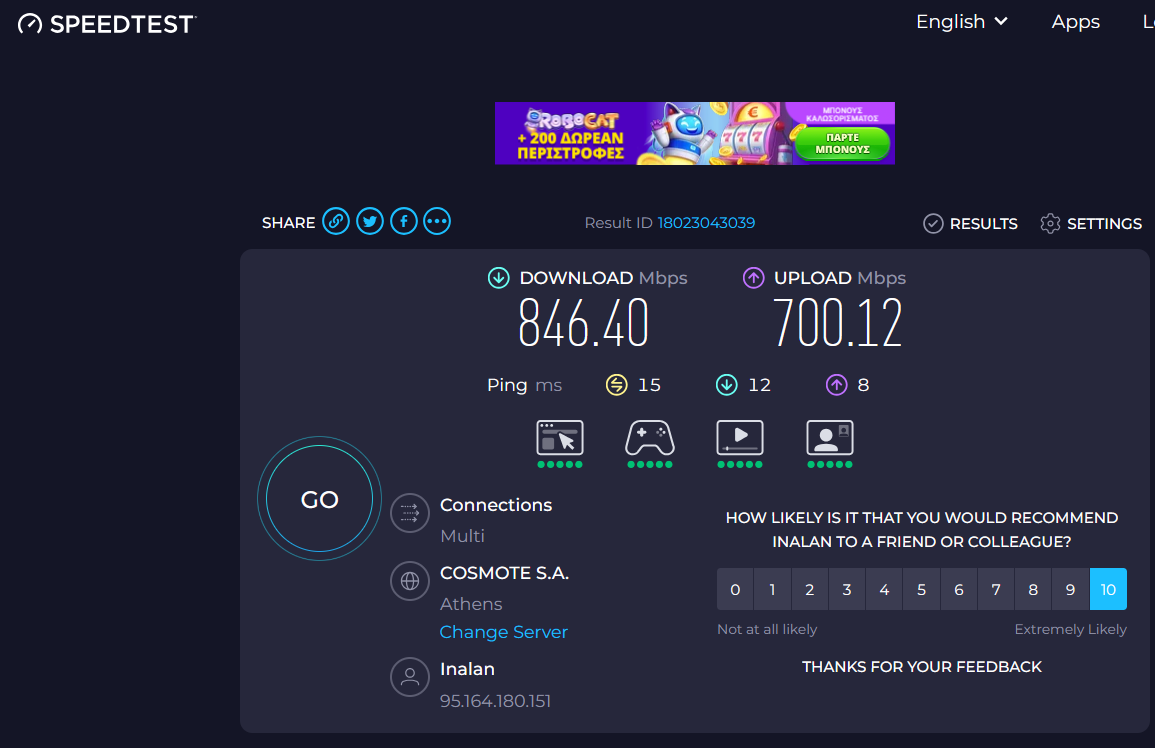Click the download value 846.40
Image resolution: width=1155 pixels, height=748 pixels.
click(x=583, y=322)
